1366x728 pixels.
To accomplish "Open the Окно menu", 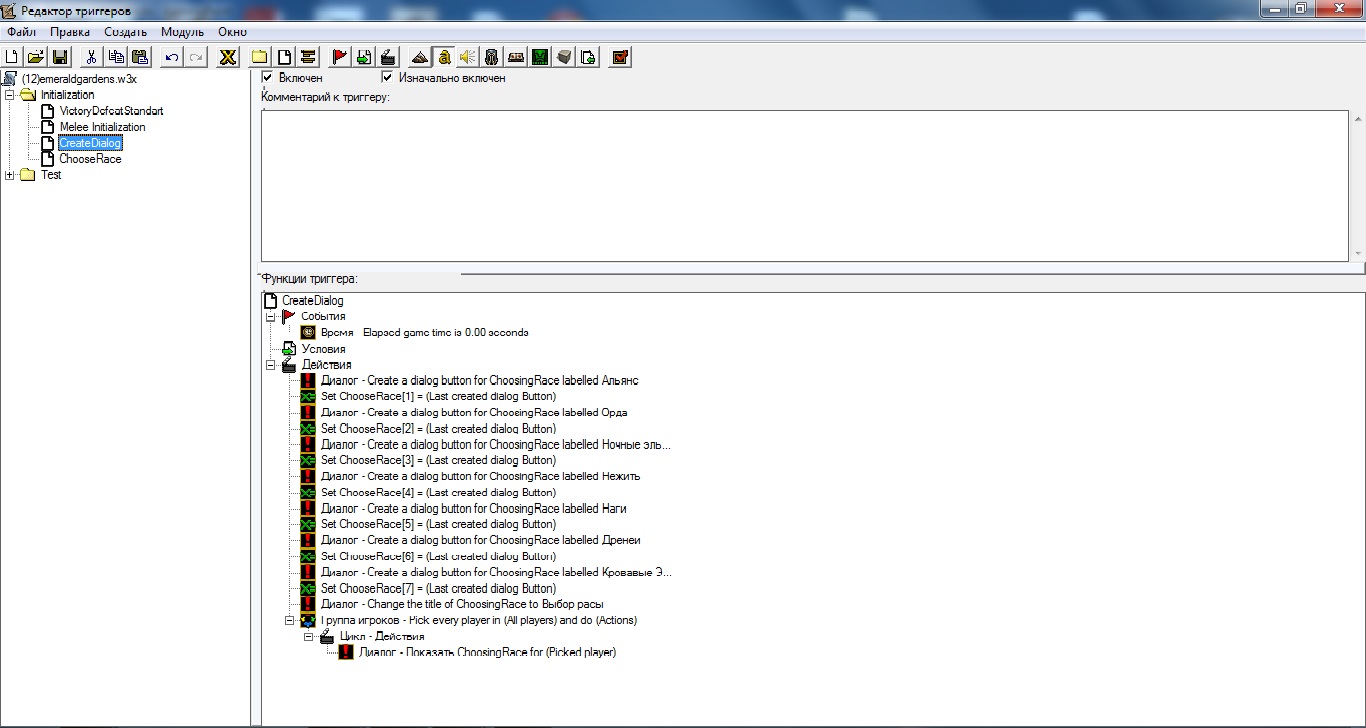I will coord(232,32).
